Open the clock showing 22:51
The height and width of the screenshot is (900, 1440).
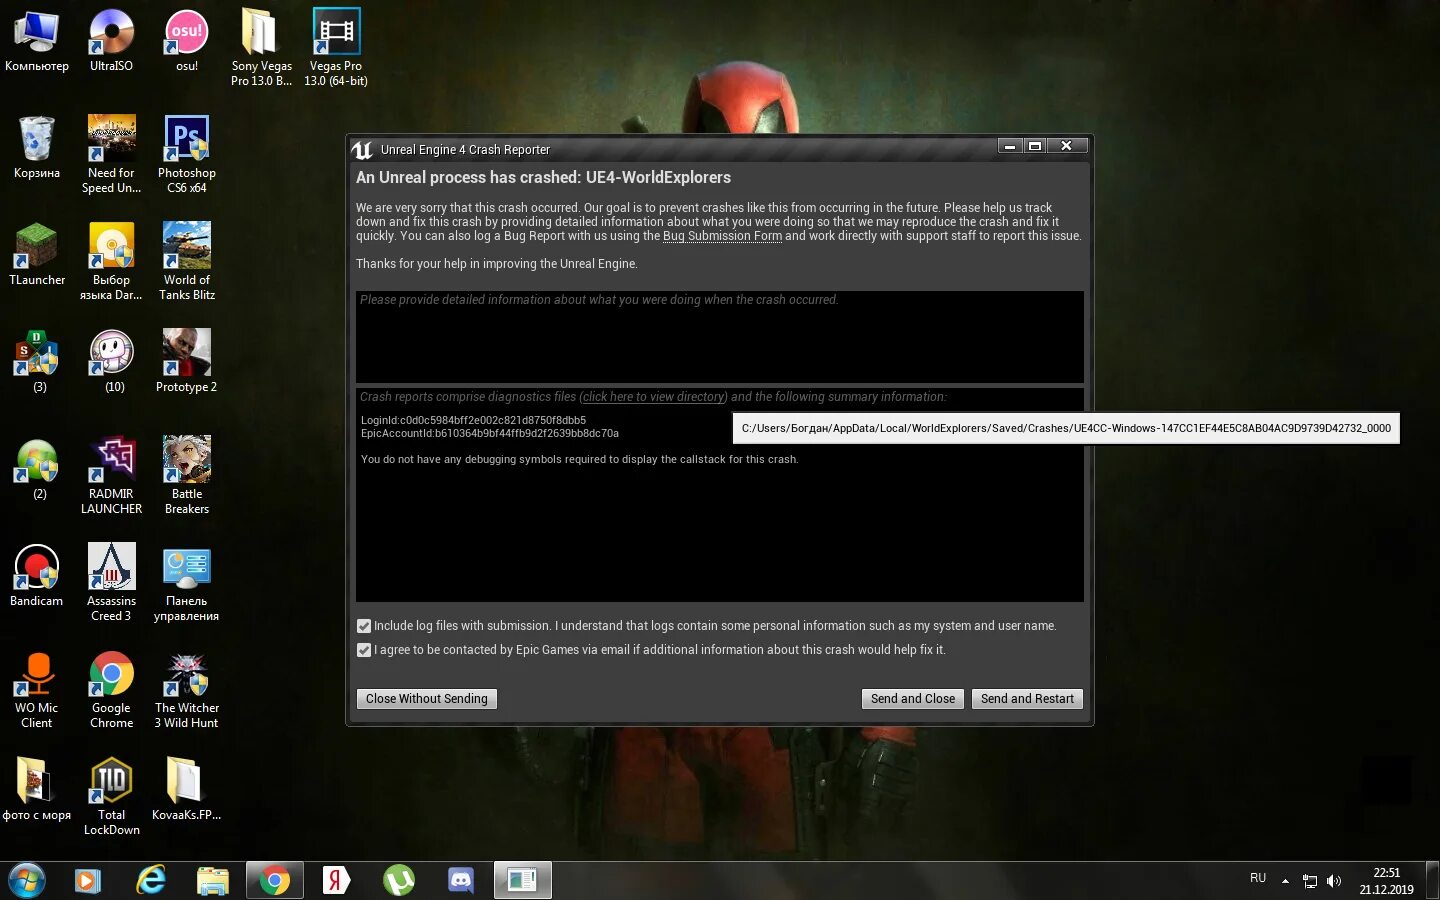tap(1386, 881)
